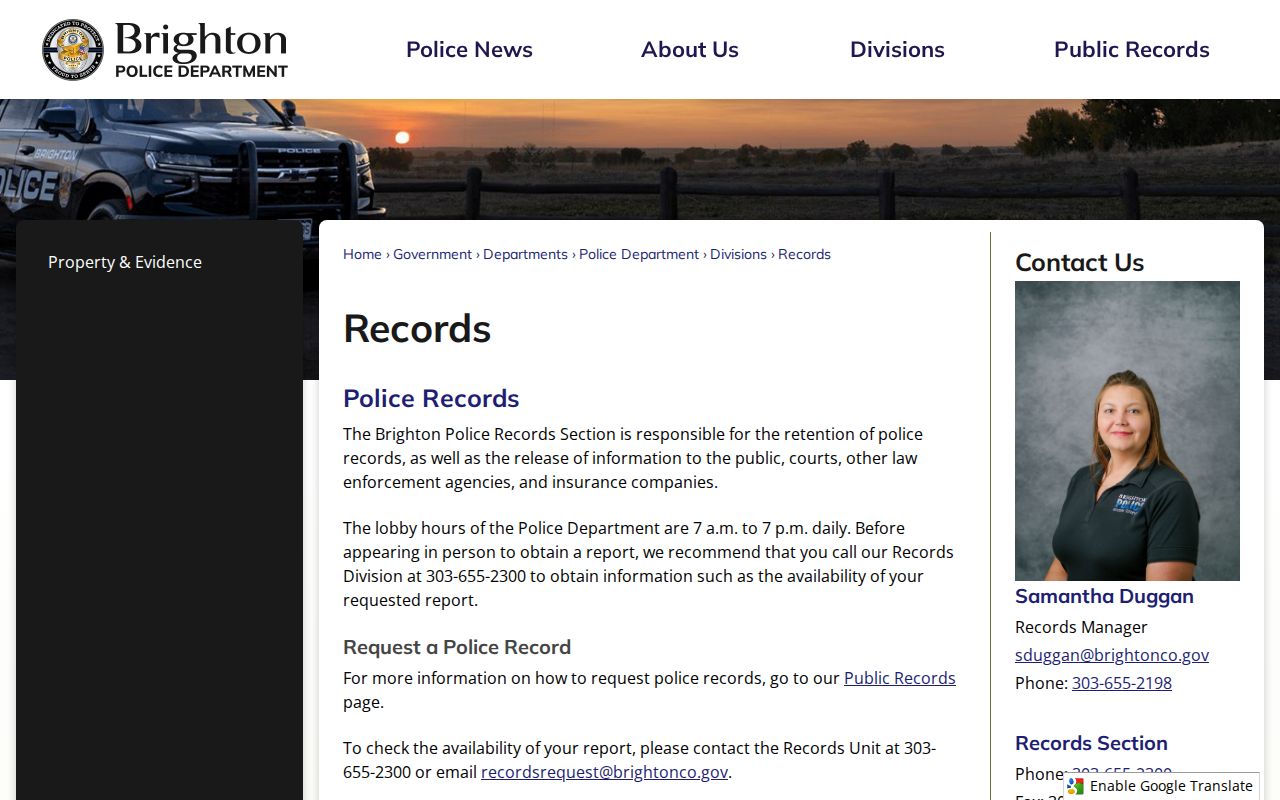1280x800 pixels.
Task: Click the Contact Us heading
Action: click(1079, 262)
